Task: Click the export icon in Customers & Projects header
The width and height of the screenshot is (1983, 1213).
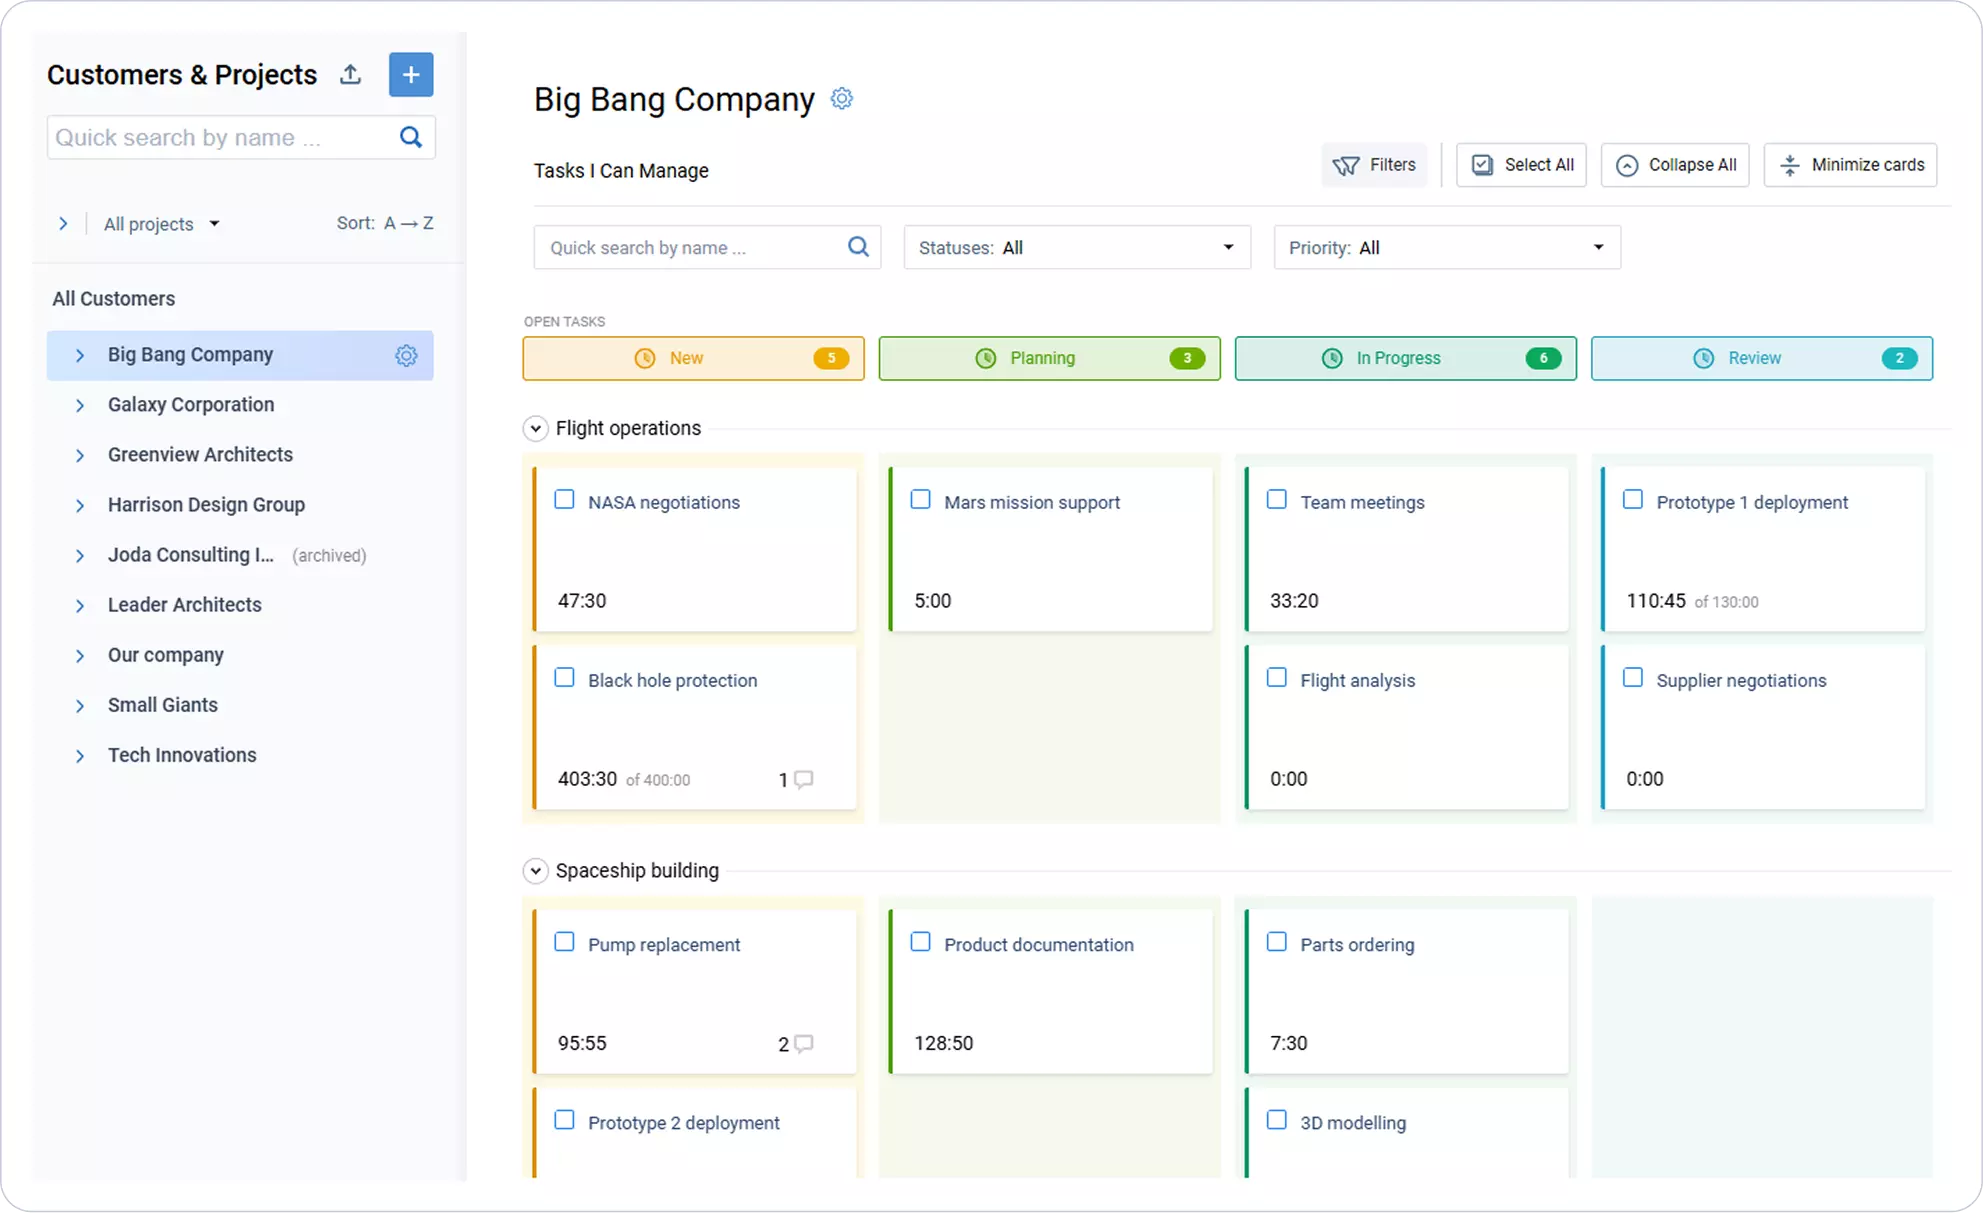Action: pos(350,74)
